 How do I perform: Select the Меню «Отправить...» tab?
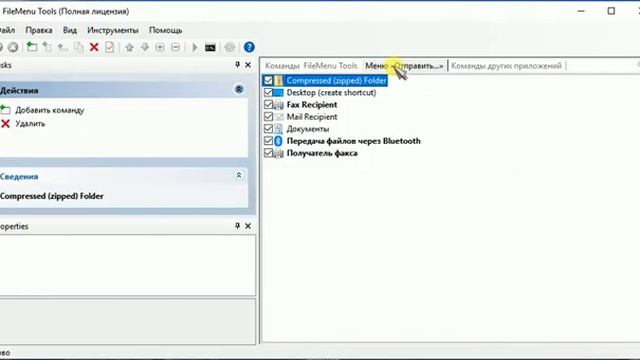click(x=404, y=66)
